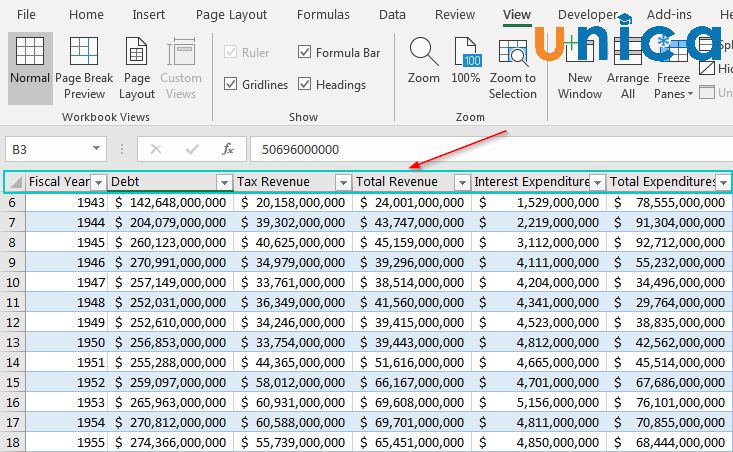Open the Insert tab
733x452 pixels.
click(148, 14)
